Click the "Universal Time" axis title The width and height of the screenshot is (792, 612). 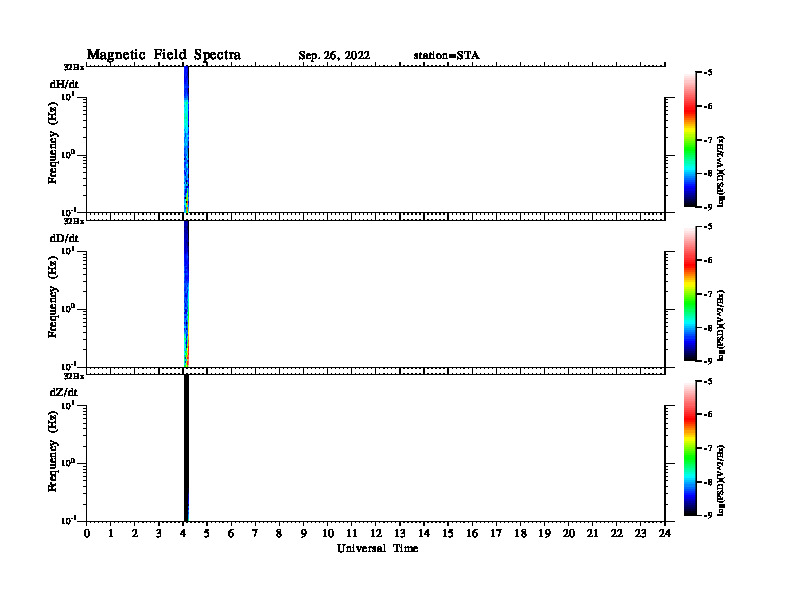coord(377,548)
